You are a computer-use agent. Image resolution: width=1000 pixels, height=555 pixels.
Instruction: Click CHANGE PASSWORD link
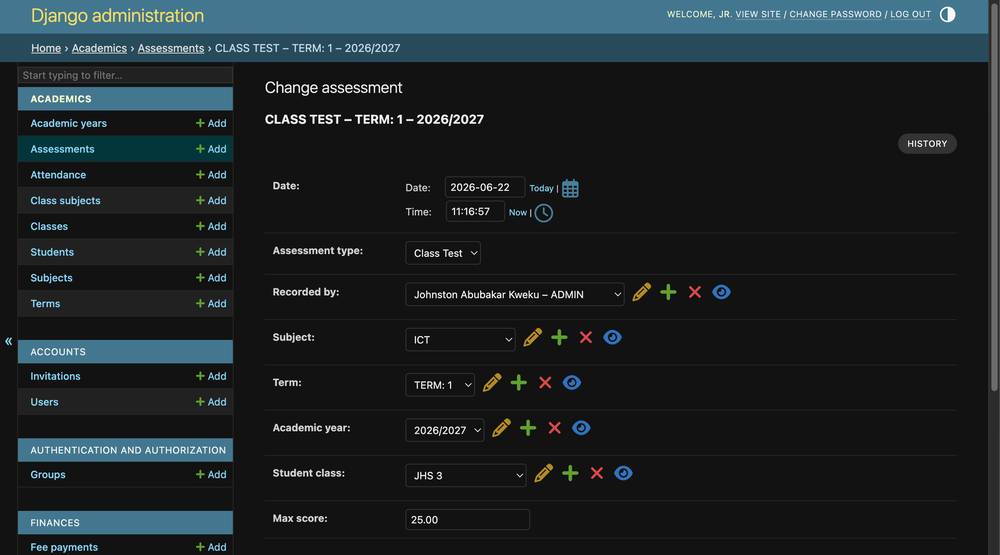click(x=835, y=14)
